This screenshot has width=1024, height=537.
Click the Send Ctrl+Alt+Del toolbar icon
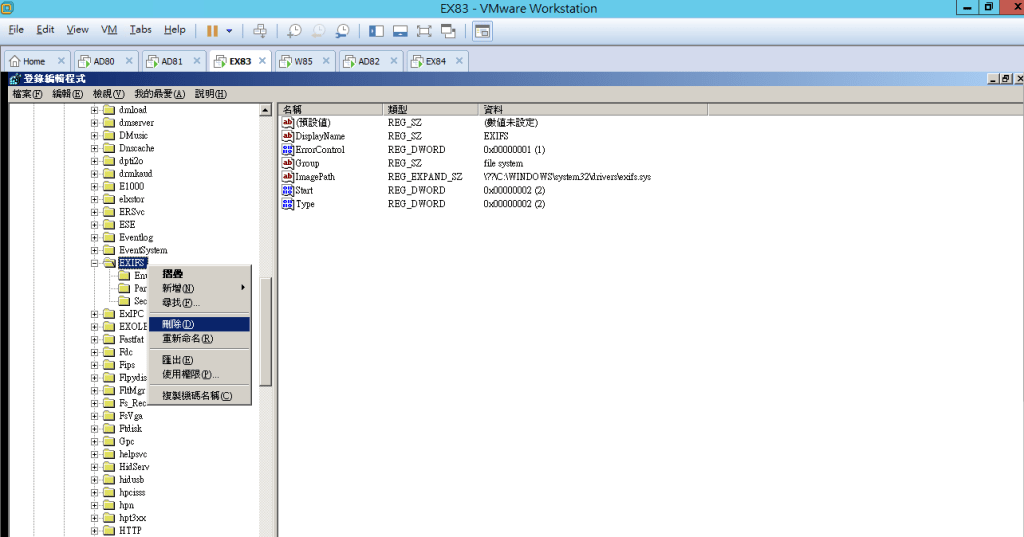[x=260, y=31]
